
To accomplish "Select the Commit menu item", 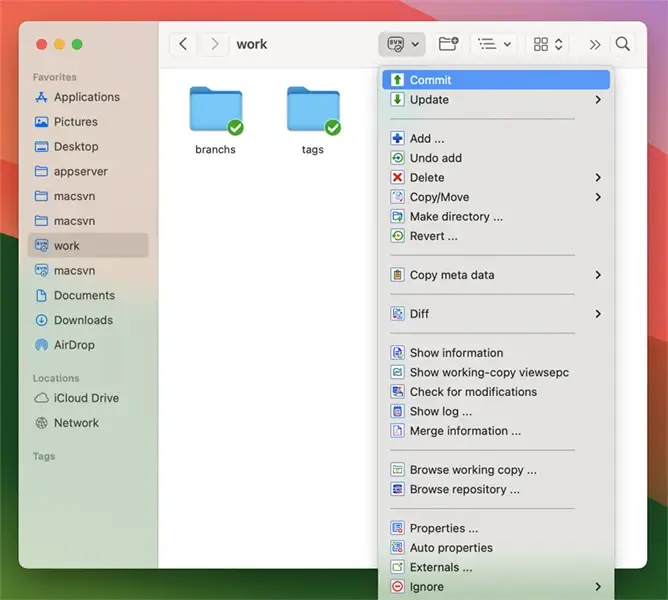I will point(496,80).
